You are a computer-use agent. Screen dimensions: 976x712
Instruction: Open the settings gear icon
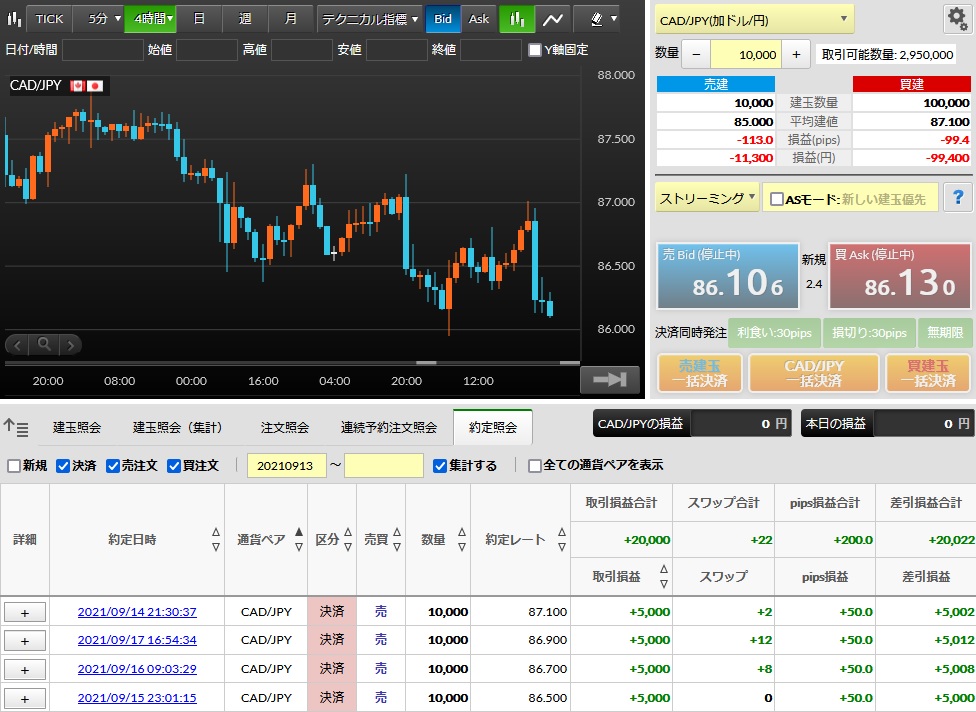[957, 19]
